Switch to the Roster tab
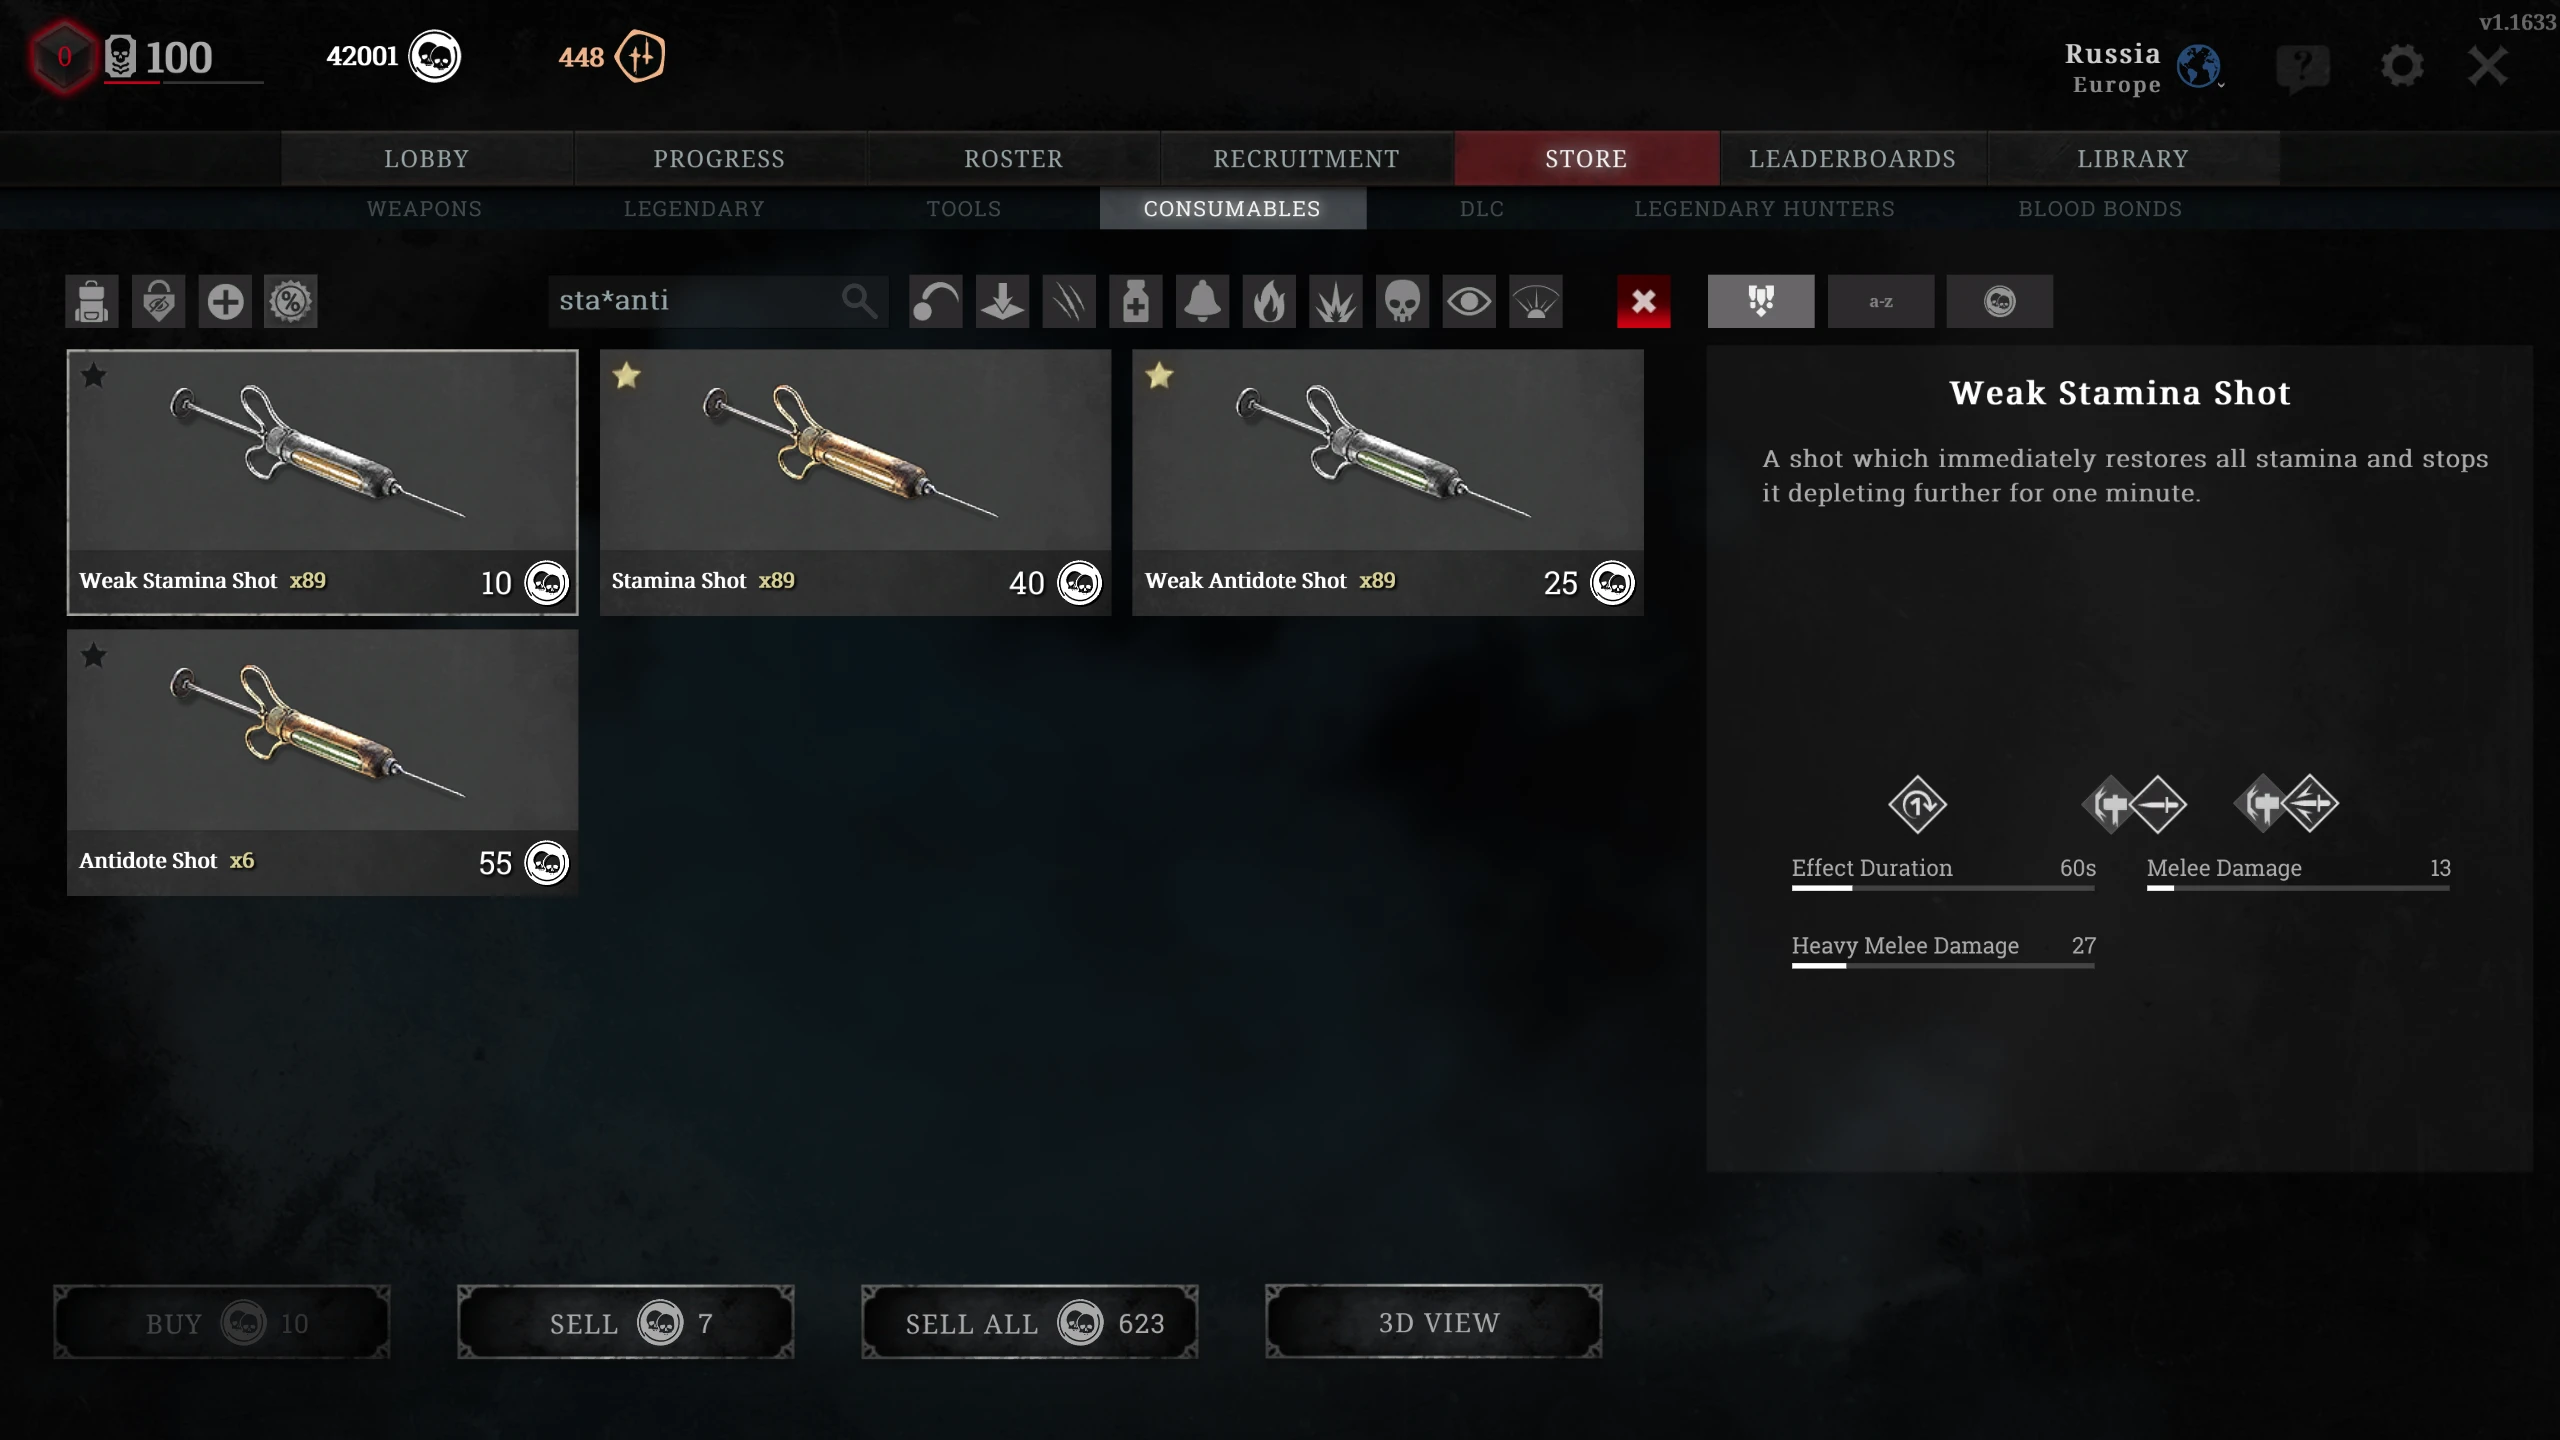2560x1440 pixels. coord(1013,158)
